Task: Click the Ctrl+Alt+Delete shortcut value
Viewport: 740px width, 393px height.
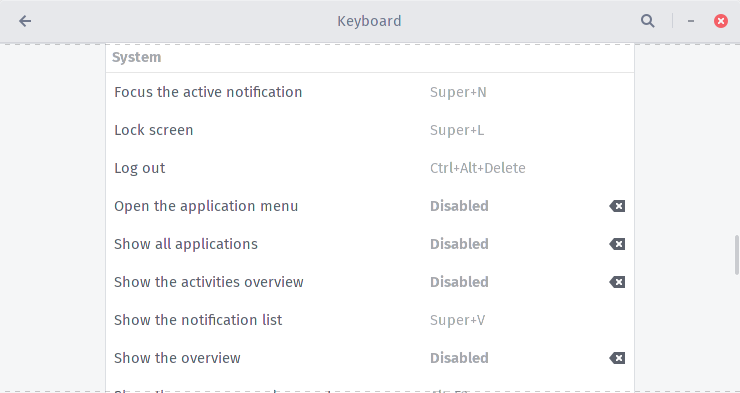Action: coord(478,168)
